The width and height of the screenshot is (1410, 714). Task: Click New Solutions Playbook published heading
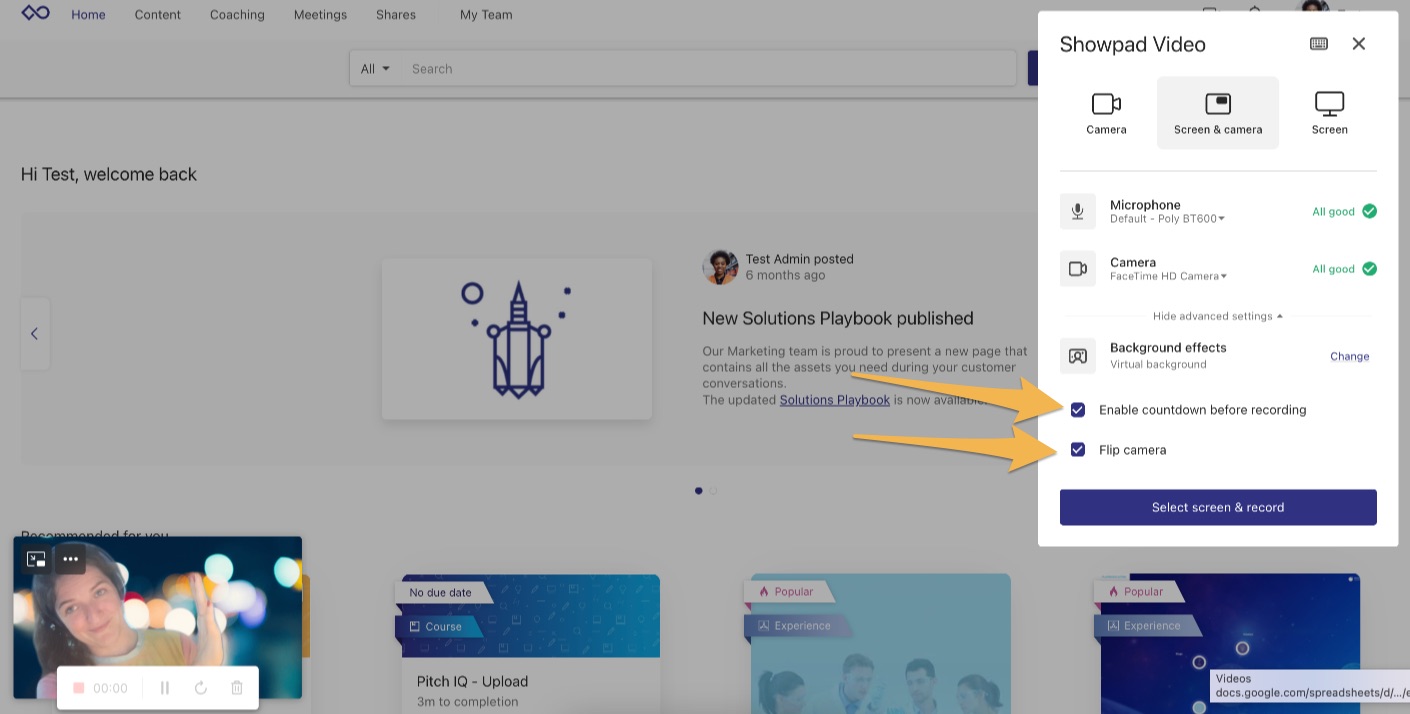coord(838,318)
